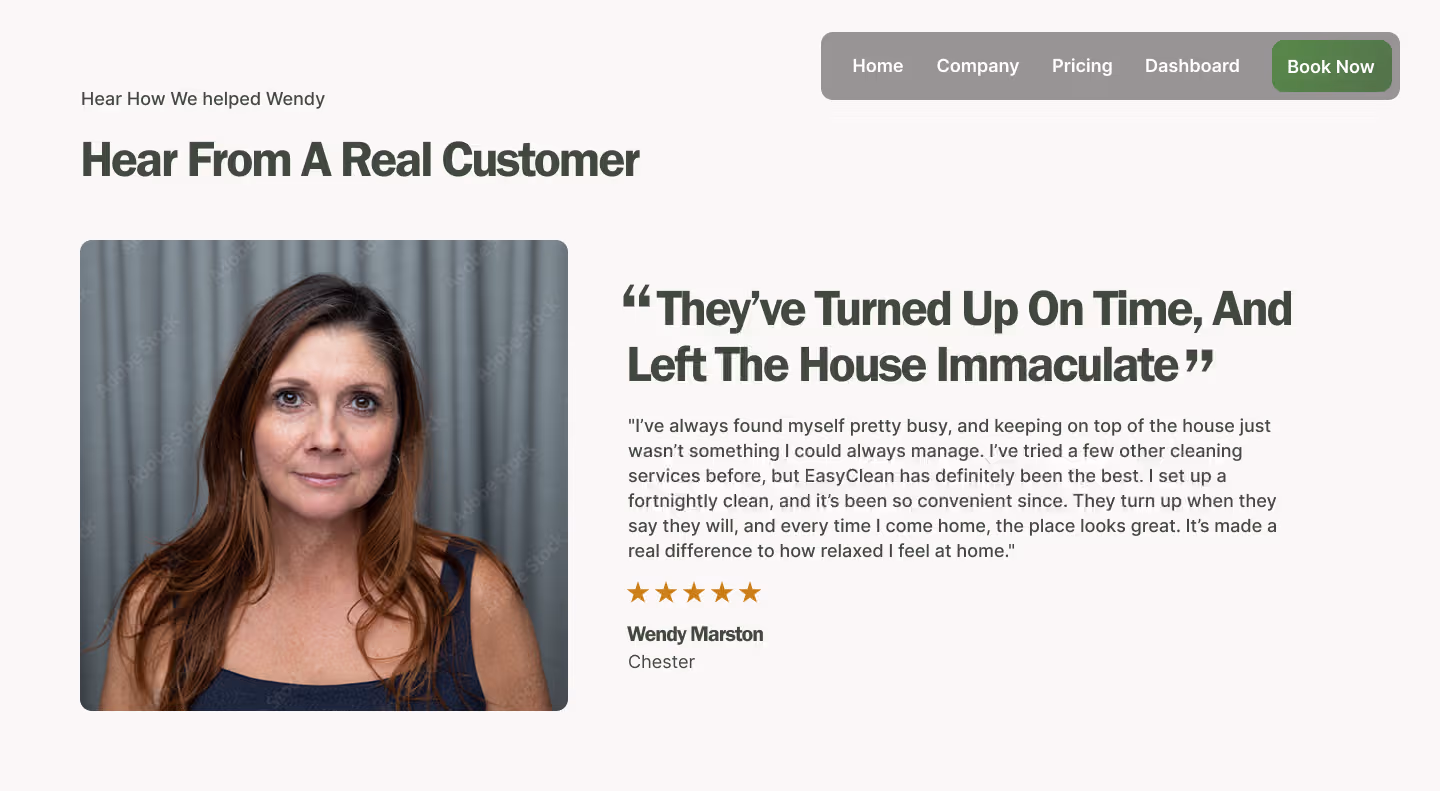Click 'Left The House Immaculate' headline line
This screenshot has width=1440, height=791.
902,365
